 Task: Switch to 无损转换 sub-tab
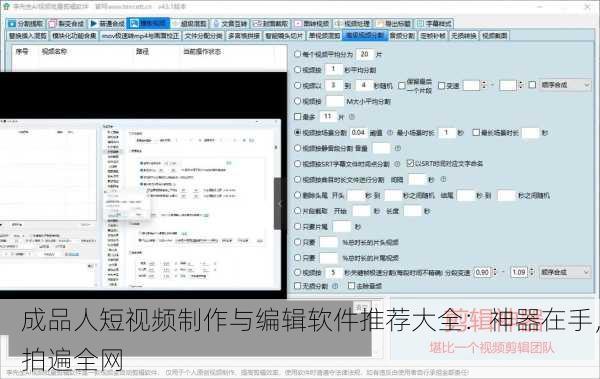click(x=464, y=36)
